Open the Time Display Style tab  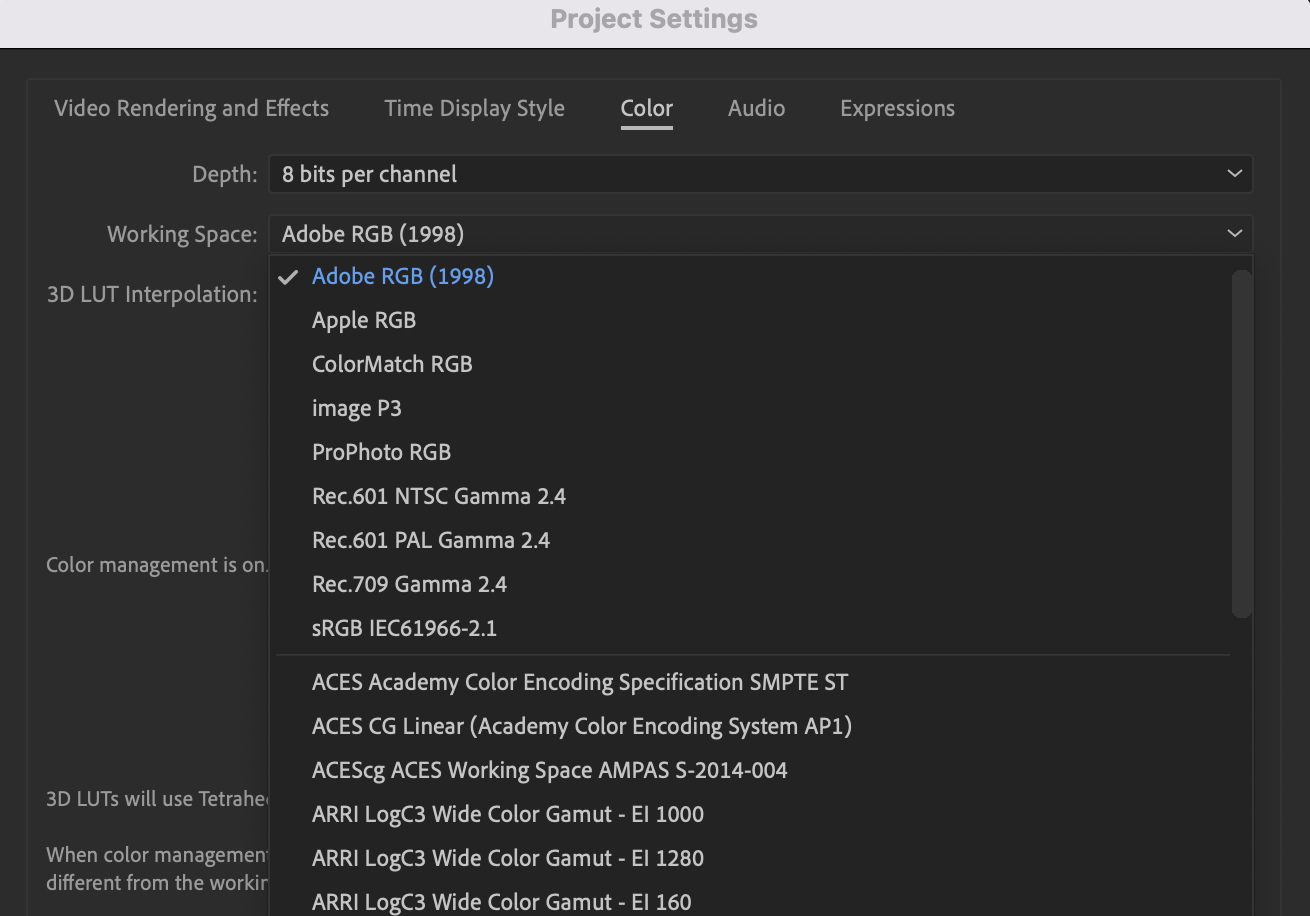[x=474, y=108]
